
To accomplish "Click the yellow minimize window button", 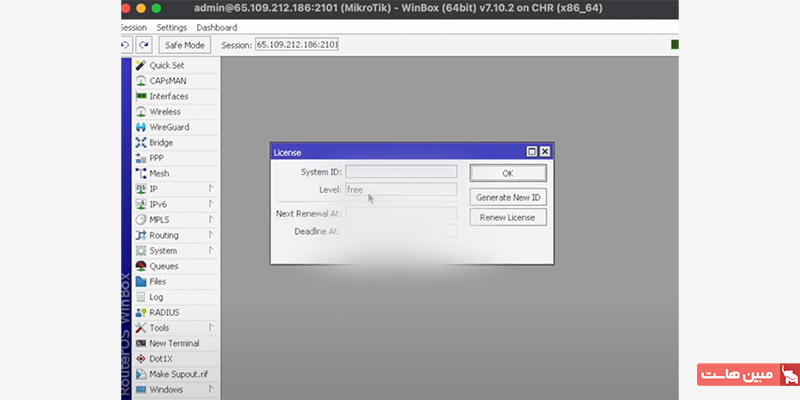I will [x=141, y=8].
